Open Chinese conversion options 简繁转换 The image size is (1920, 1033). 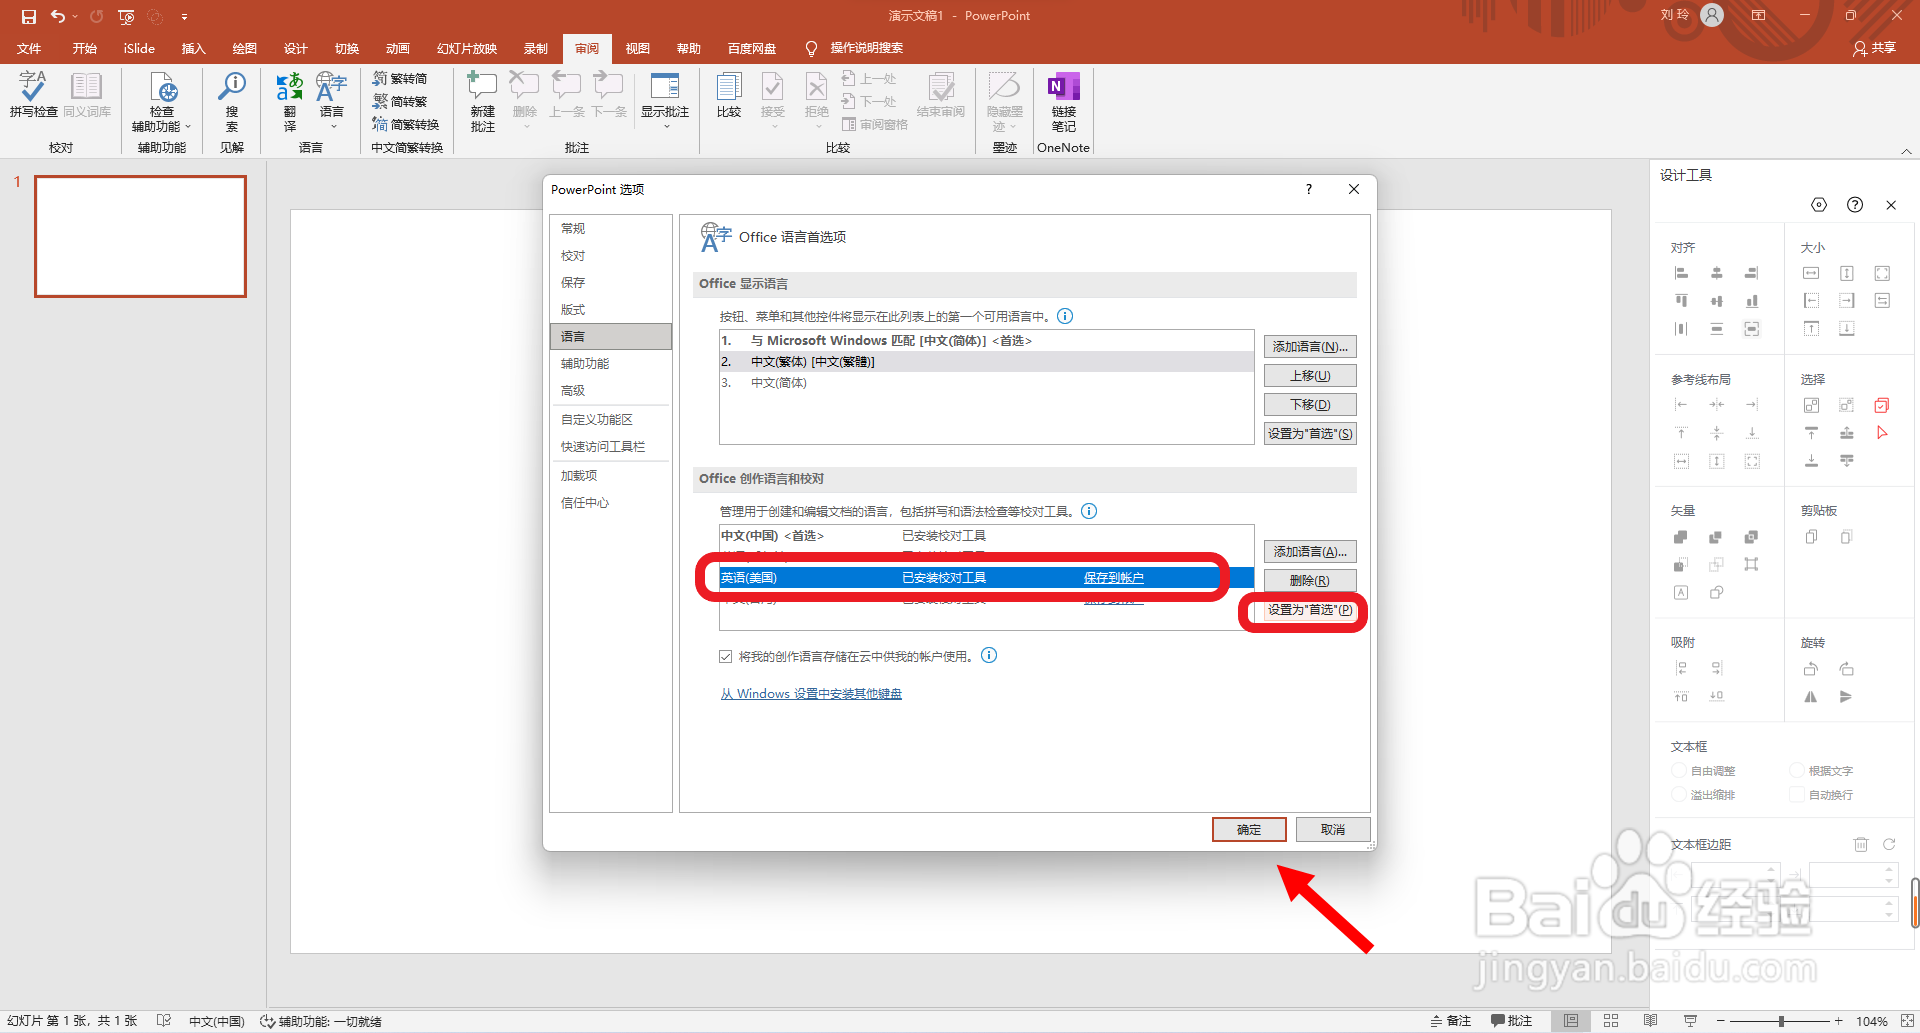click(406, 124)
